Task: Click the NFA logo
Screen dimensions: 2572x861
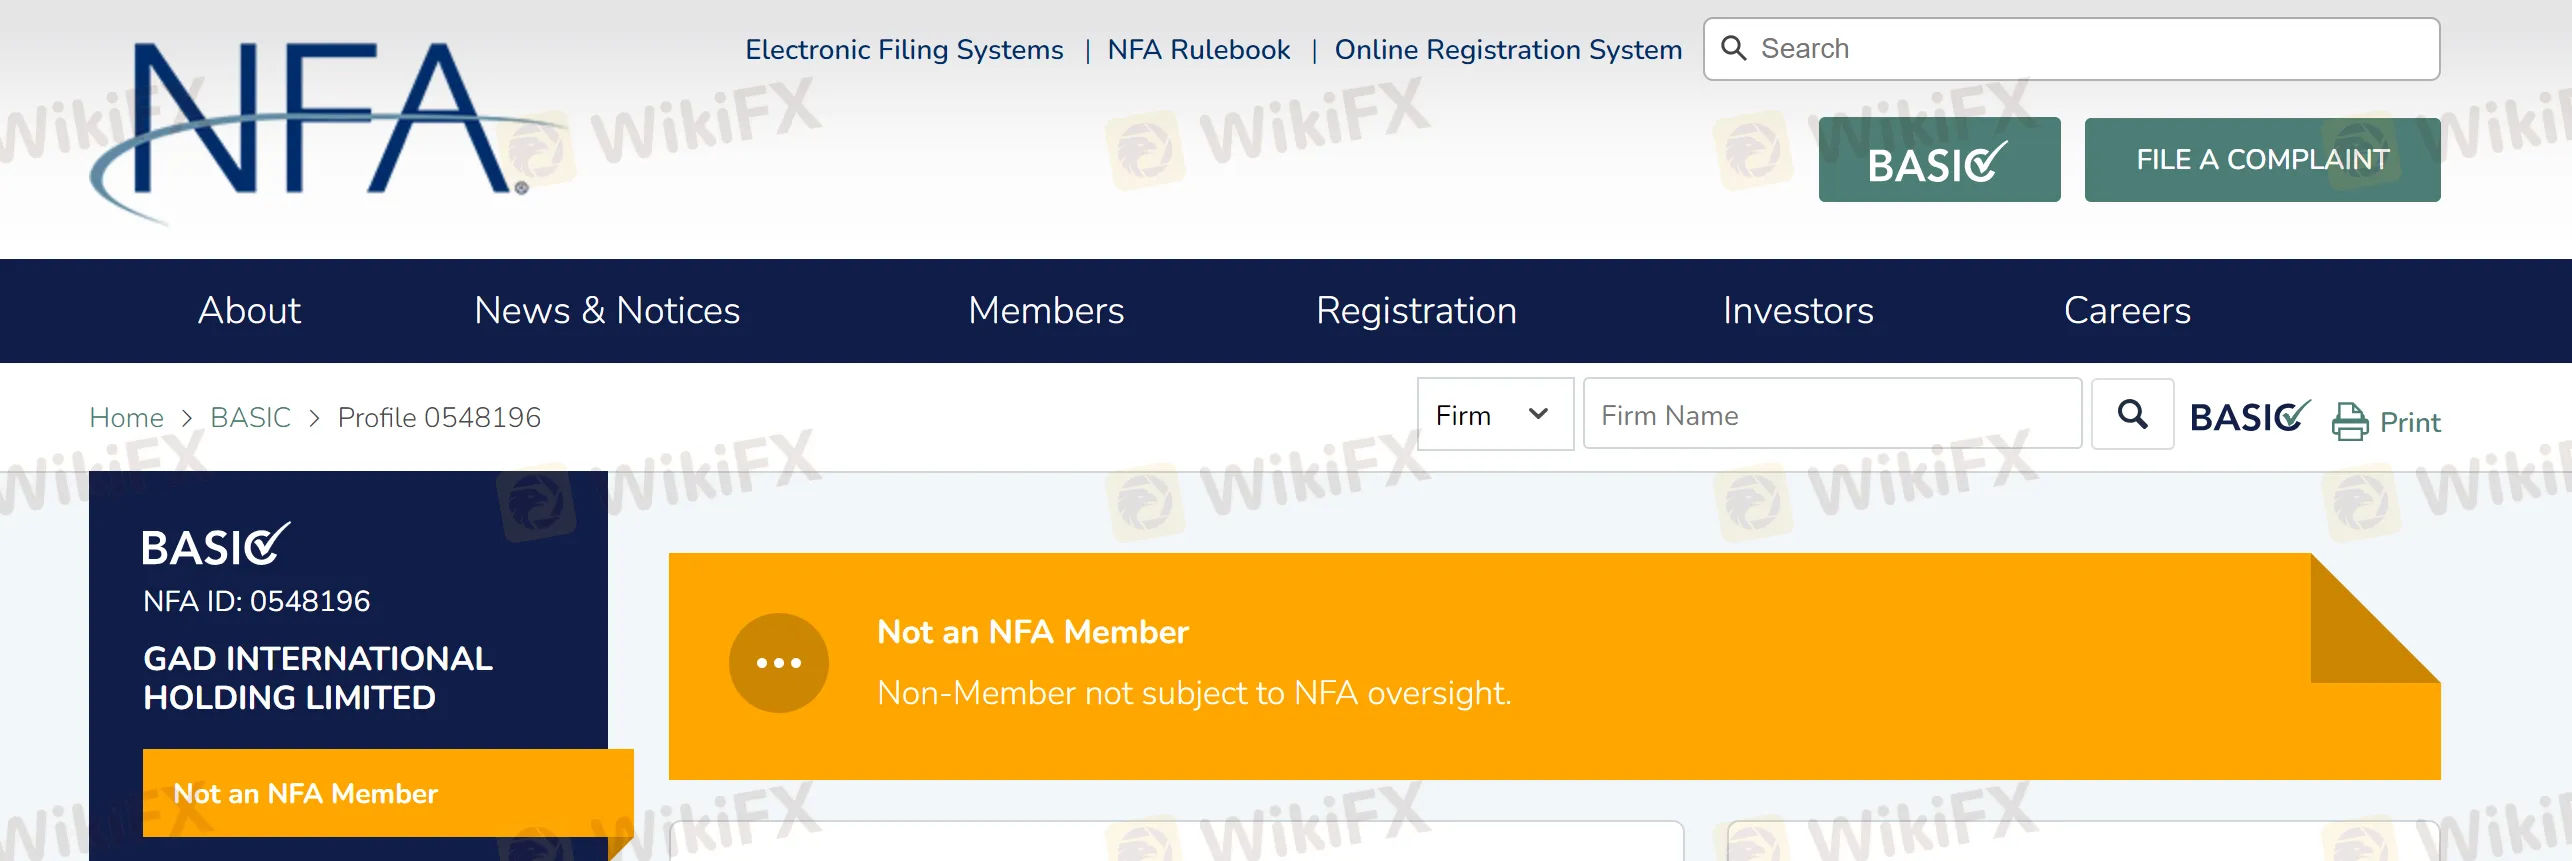Action: [320, 125]
